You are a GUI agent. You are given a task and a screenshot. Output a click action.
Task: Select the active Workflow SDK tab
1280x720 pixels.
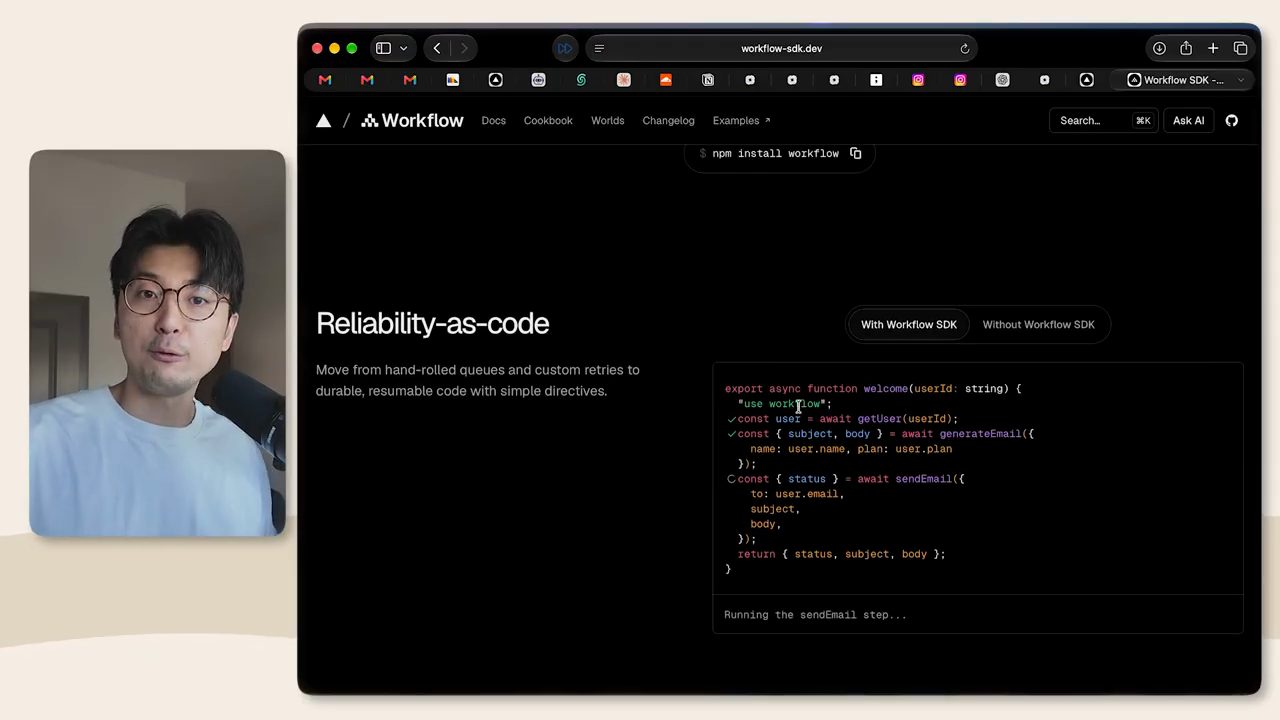click(x=1182, y=80)
